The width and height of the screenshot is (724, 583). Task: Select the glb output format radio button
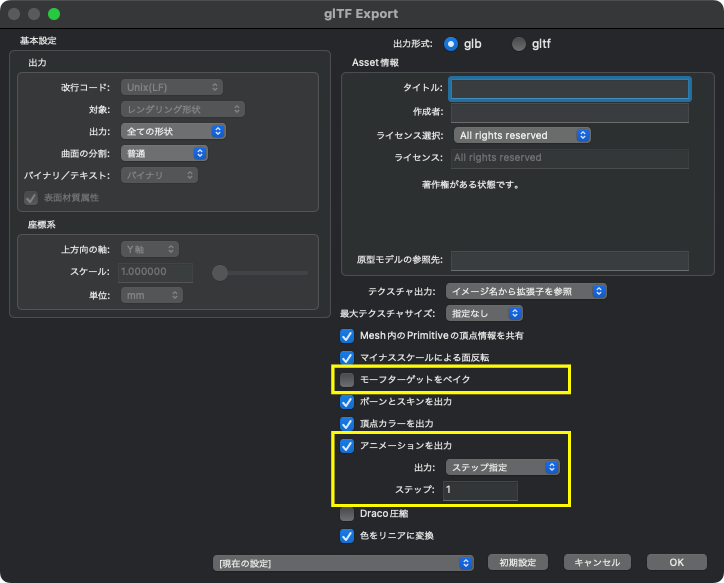pos(451,44)
